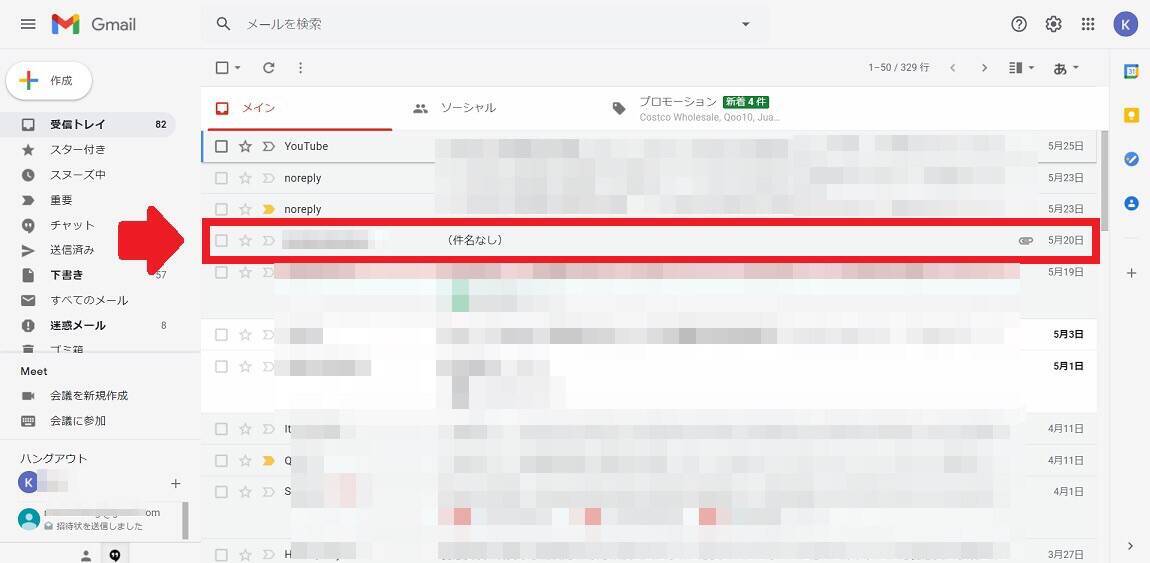The height and width of the screenshot is (563, 1150).
Task: Expand the select-all checkbox dropdown arrow
Action: point(238,68)
